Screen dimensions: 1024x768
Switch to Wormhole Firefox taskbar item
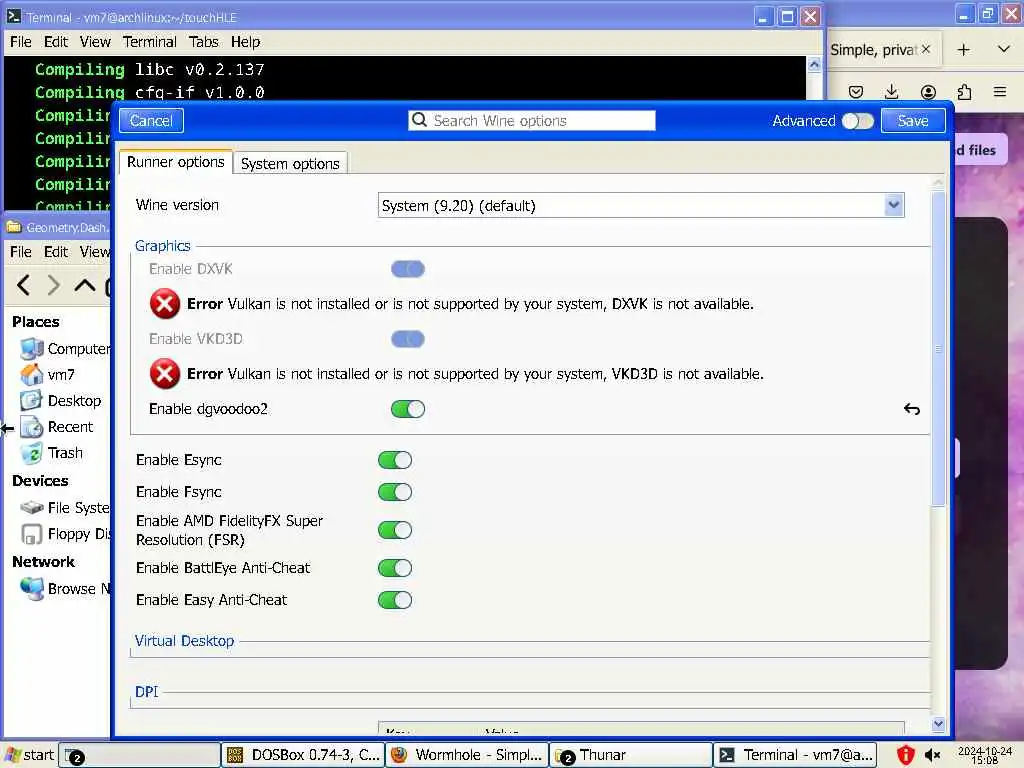467,755
